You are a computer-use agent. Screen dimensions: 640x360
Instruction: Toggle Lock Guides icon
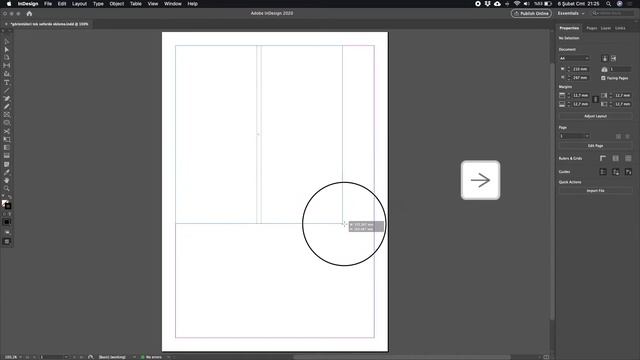[616, 172]
